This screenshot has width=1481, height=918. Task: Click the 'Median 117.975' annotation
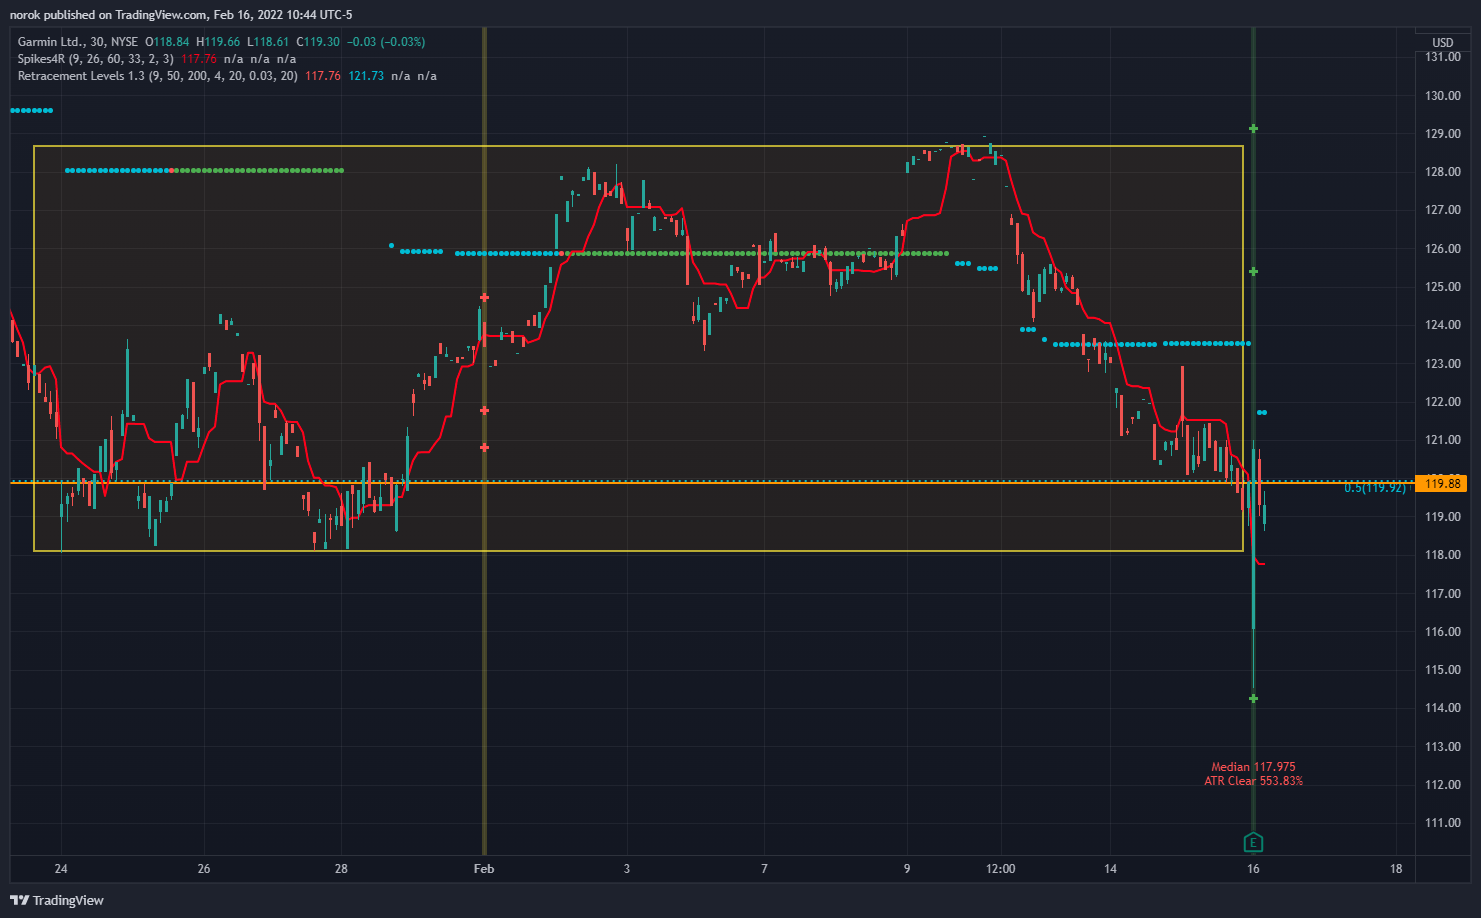1253,767
